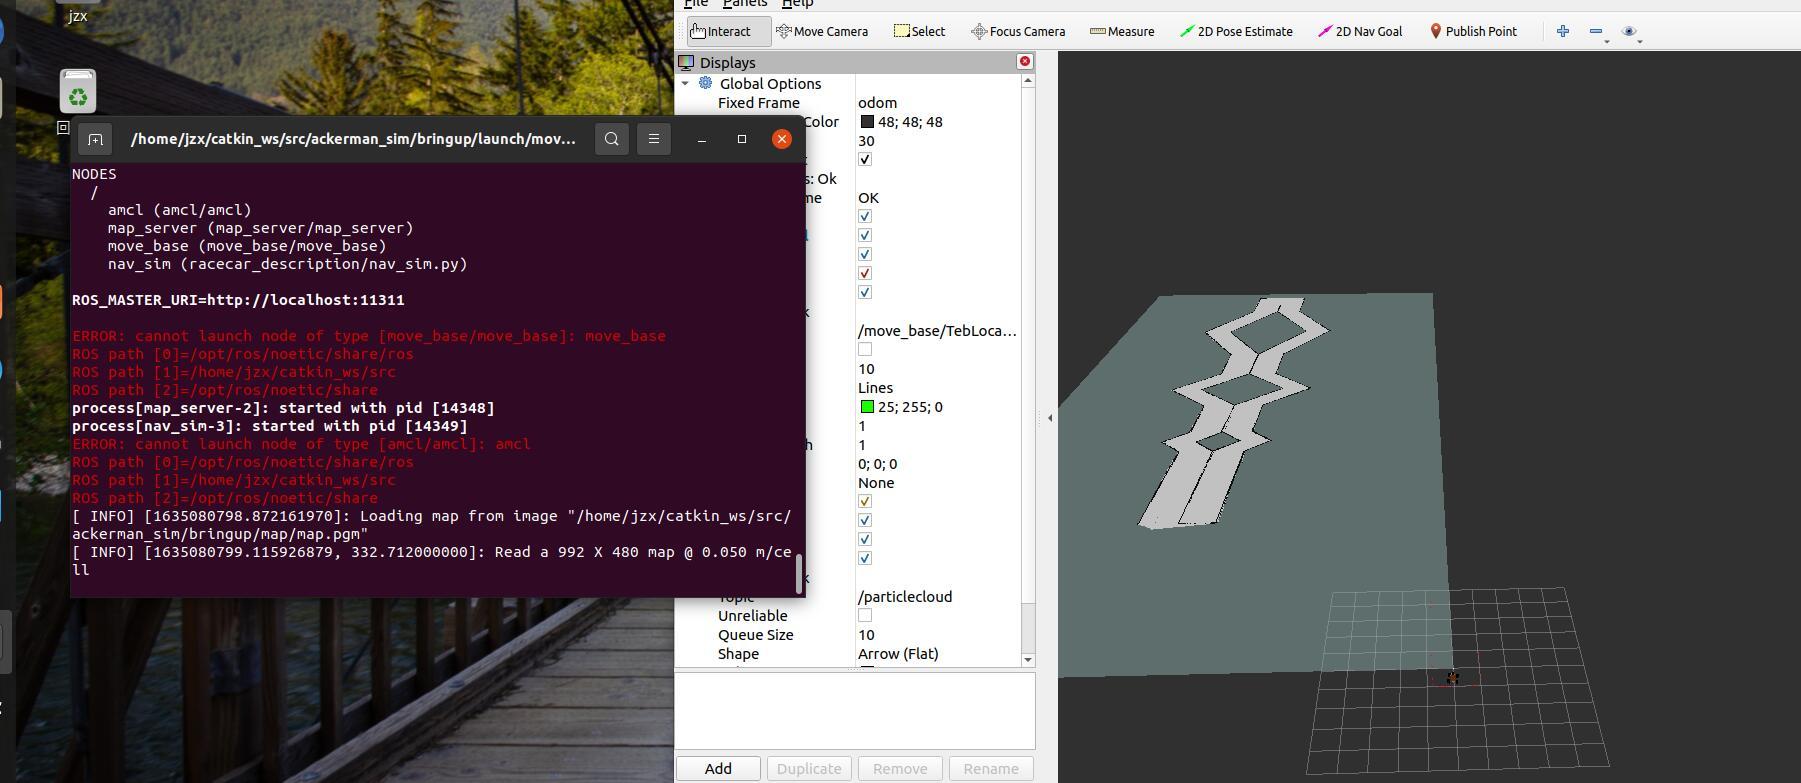Edit the frame rate value 30
This screenshot has height=783, width=1801.
coord(938,141)
